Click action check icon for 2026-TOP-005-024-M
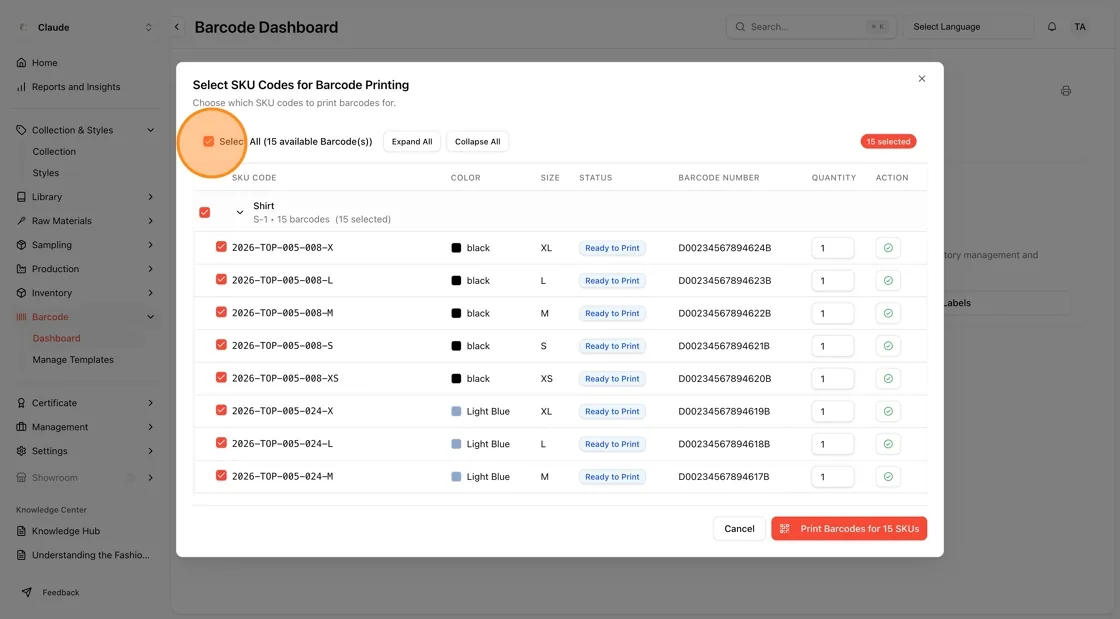Image resolution: width=1120 pixels, height=619 pixels. [888, 477]
